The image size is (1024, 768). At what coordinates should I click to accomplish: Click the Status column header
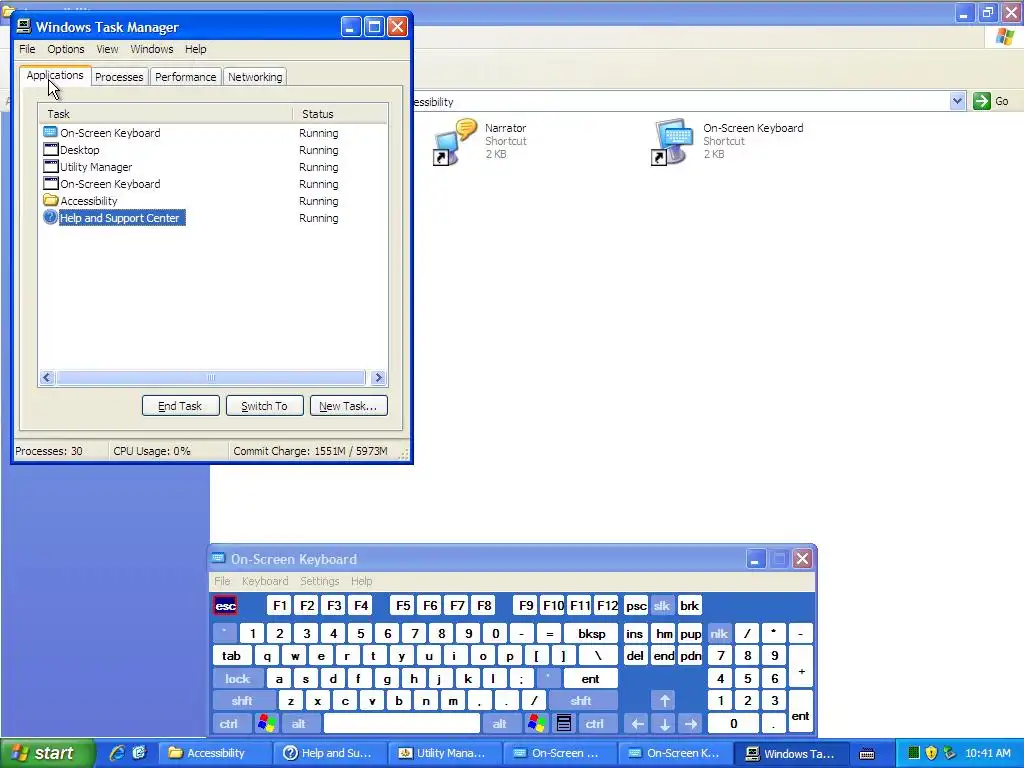(x=340, y=114)
